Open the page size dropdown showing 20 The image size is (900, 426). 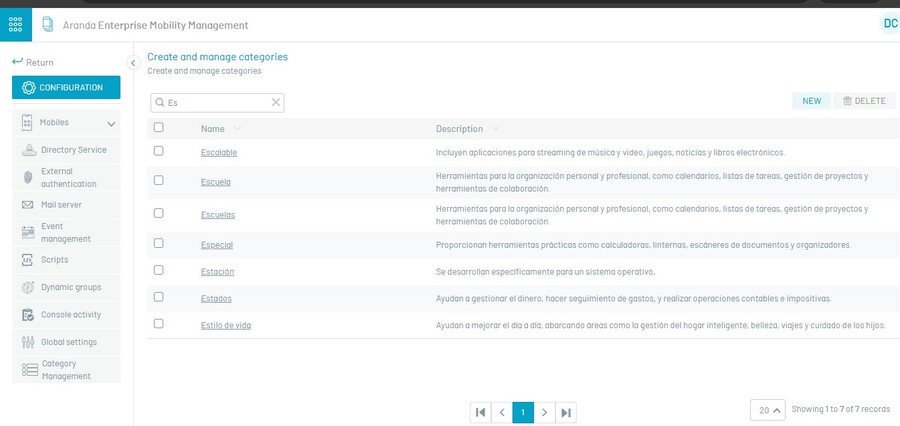click(x=767, y=410)
